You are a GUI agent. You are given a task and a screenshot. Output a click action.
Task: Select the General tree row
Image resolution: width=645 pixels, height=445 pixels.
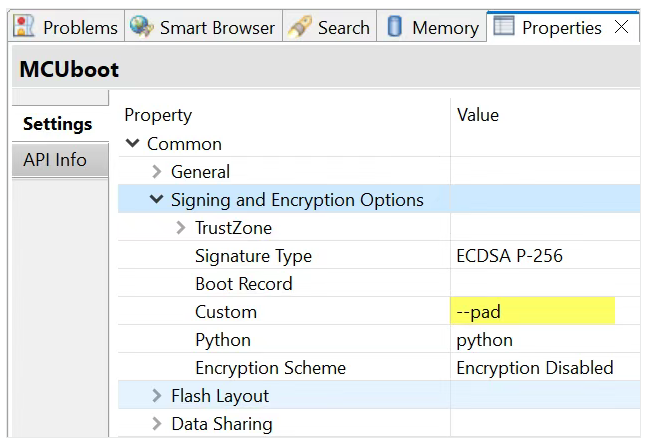379,172
